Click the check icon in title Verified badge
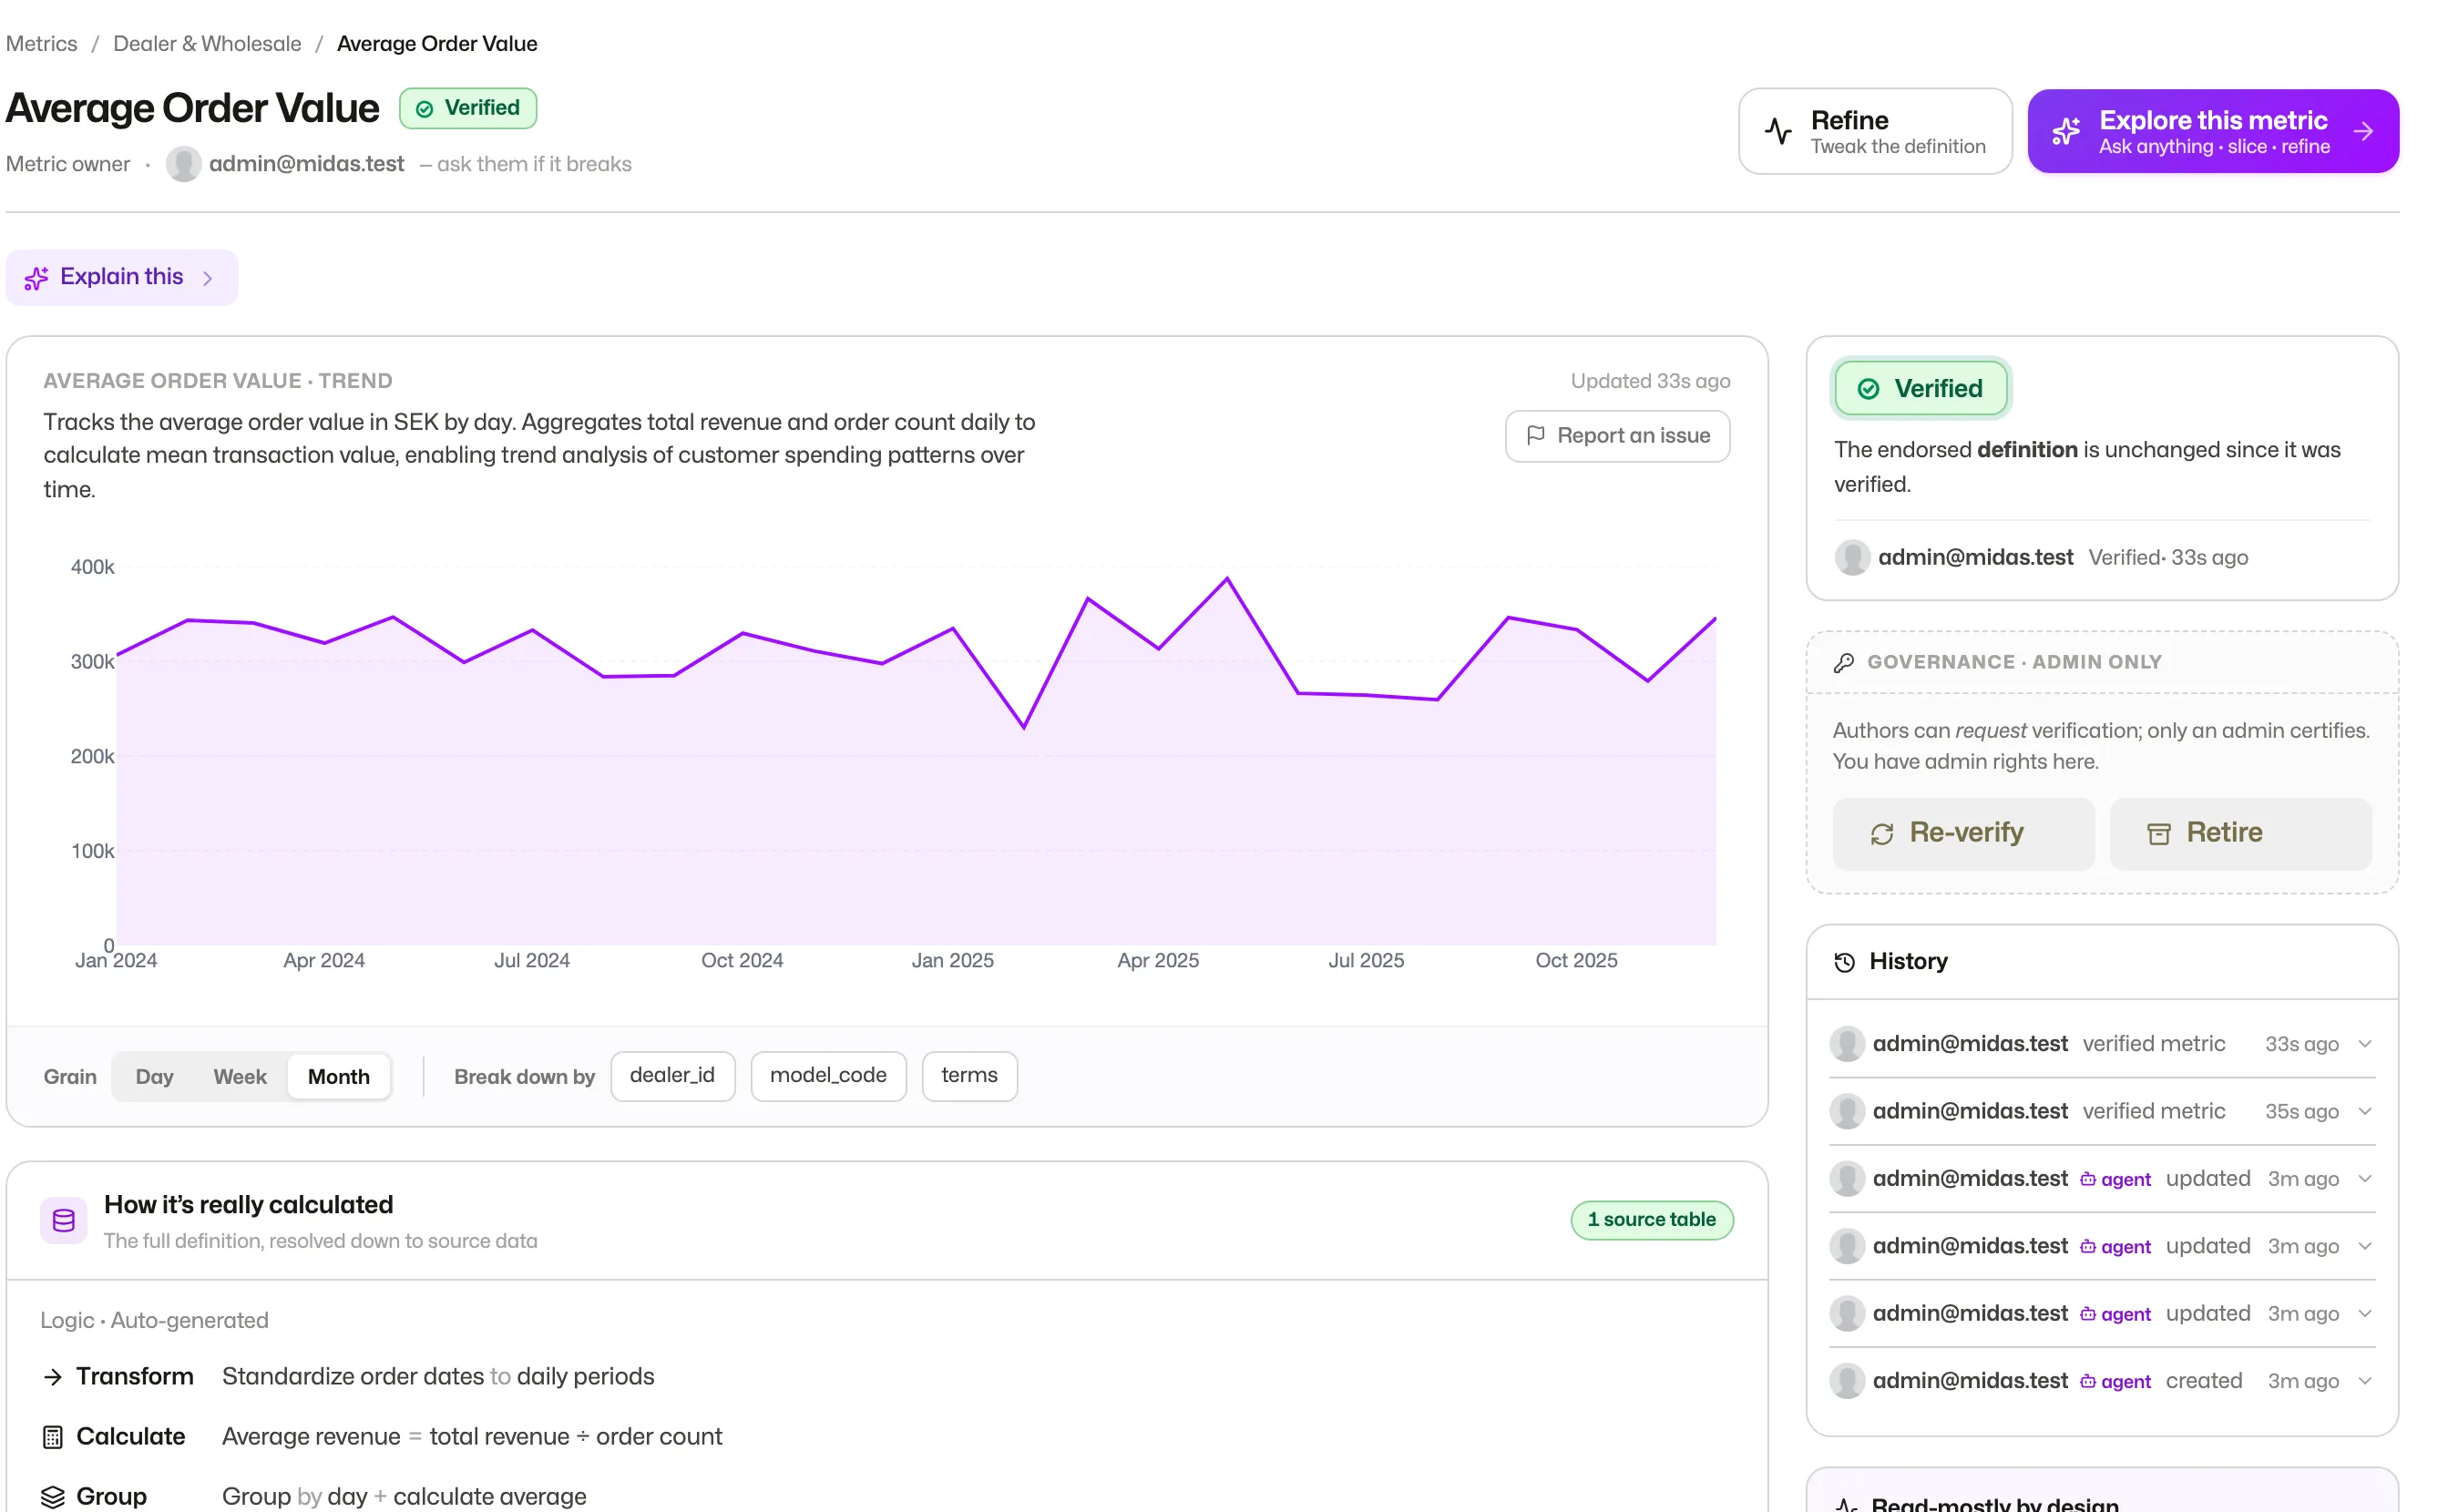2438x1512 pixels. click(425, 108)
